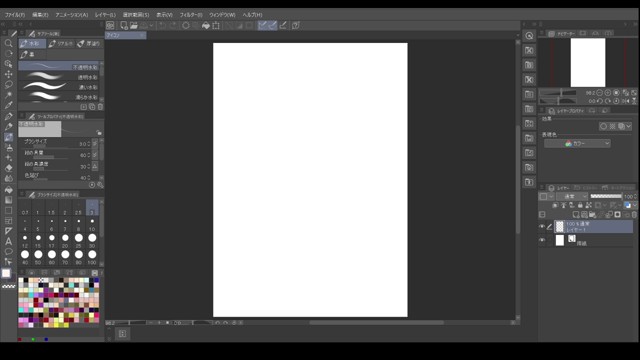Open the フィルター(I) menu
This screenshot has width=640, height=360.
pos(191,15)
